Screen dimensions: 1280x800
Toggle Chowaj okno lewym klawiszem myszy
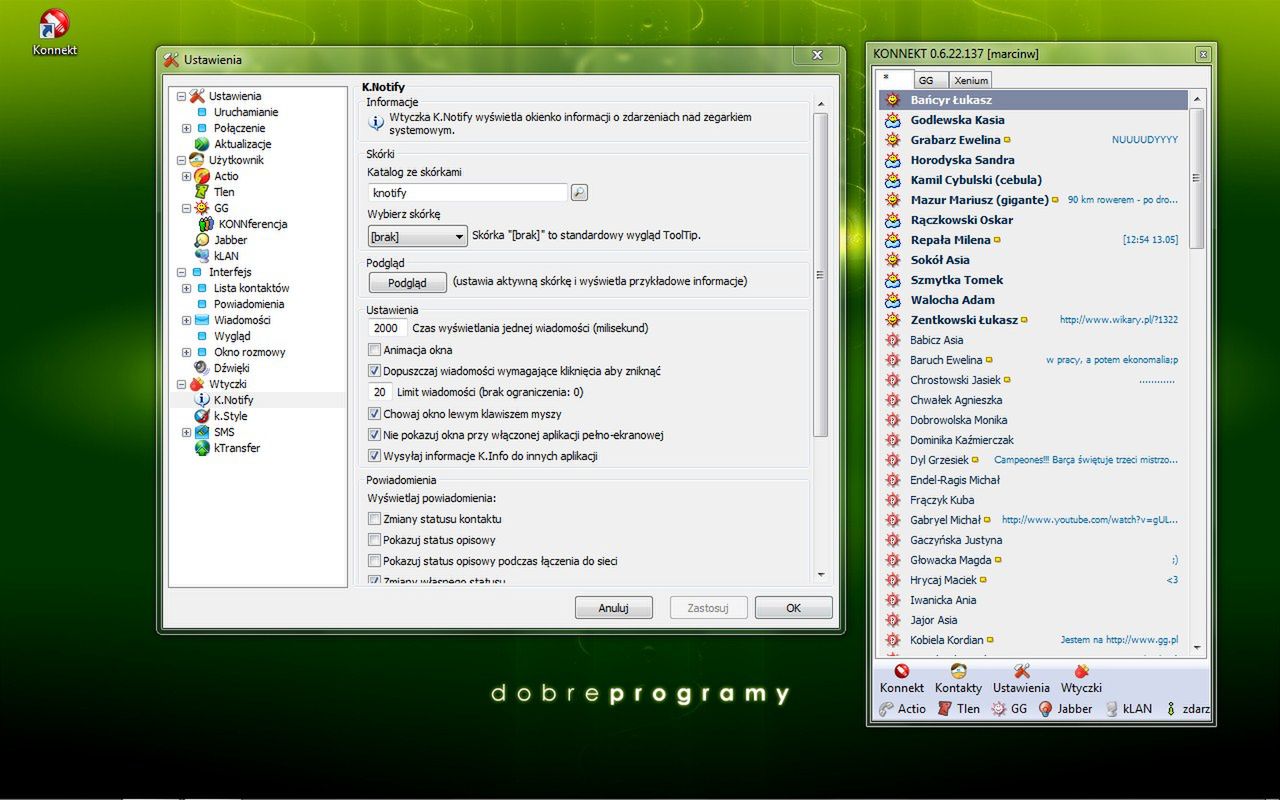click(x=374, y=414)
